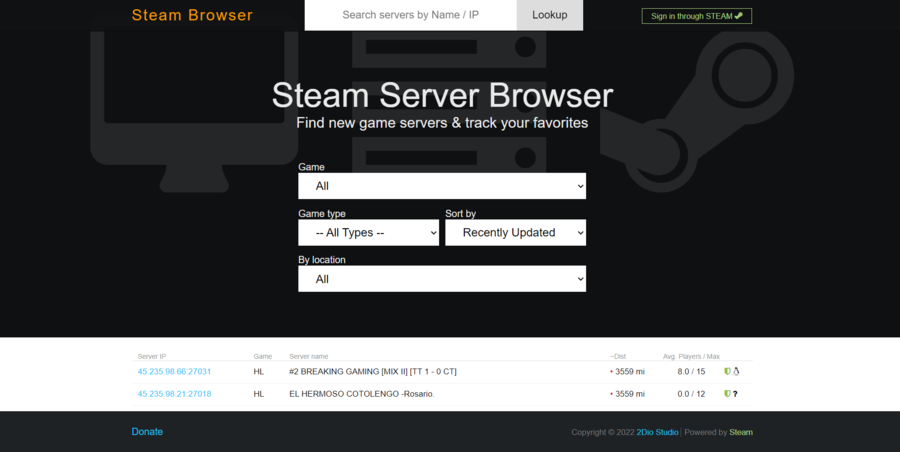
Task: Click the red status dot in the BREAKING GAMING row
Action: (x=611, y=372)
